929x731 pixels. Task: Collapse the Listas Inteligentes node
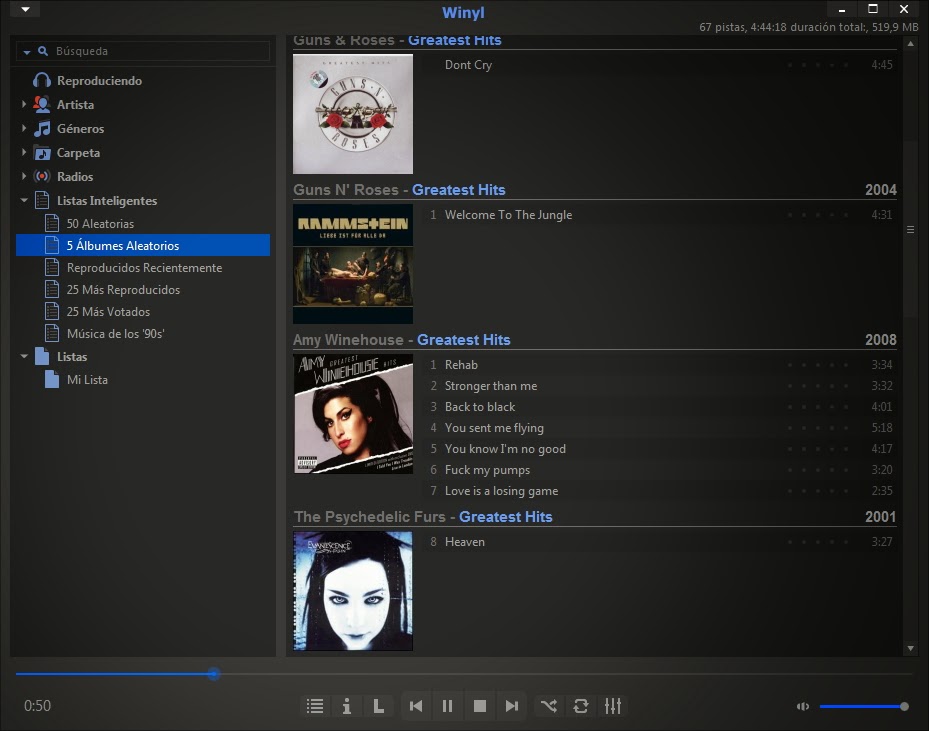coord(24,200)
